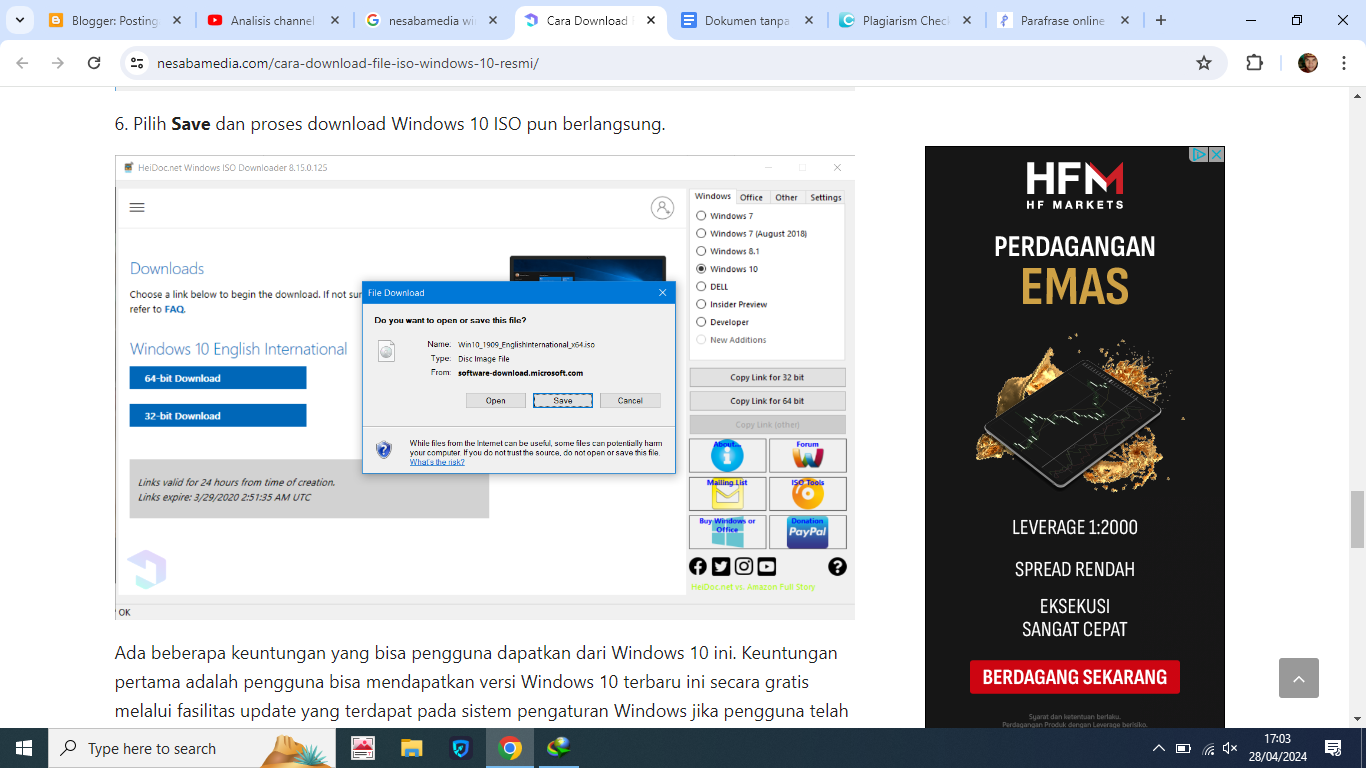Click the Forum icon tile
The image size is (1366, 768).
(807, 455)
